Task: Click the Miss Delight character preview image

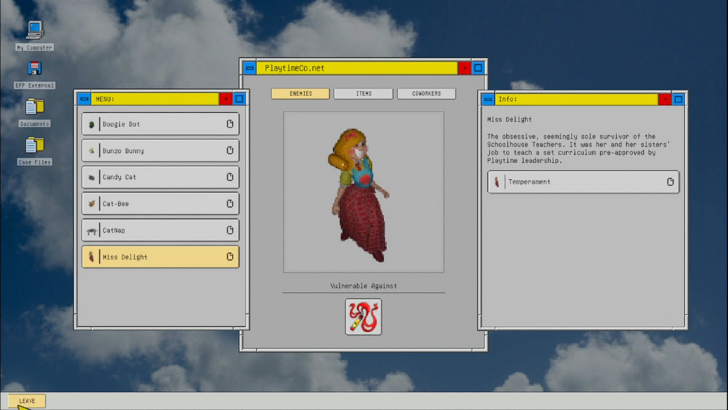Action: 364,192
